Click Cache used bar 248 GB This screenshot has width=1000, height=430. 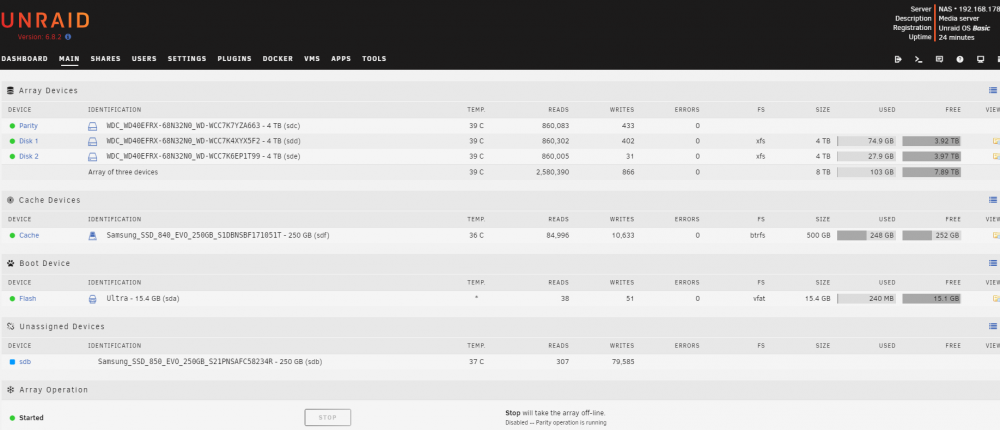pyautogui.click(x=866, y=235)
